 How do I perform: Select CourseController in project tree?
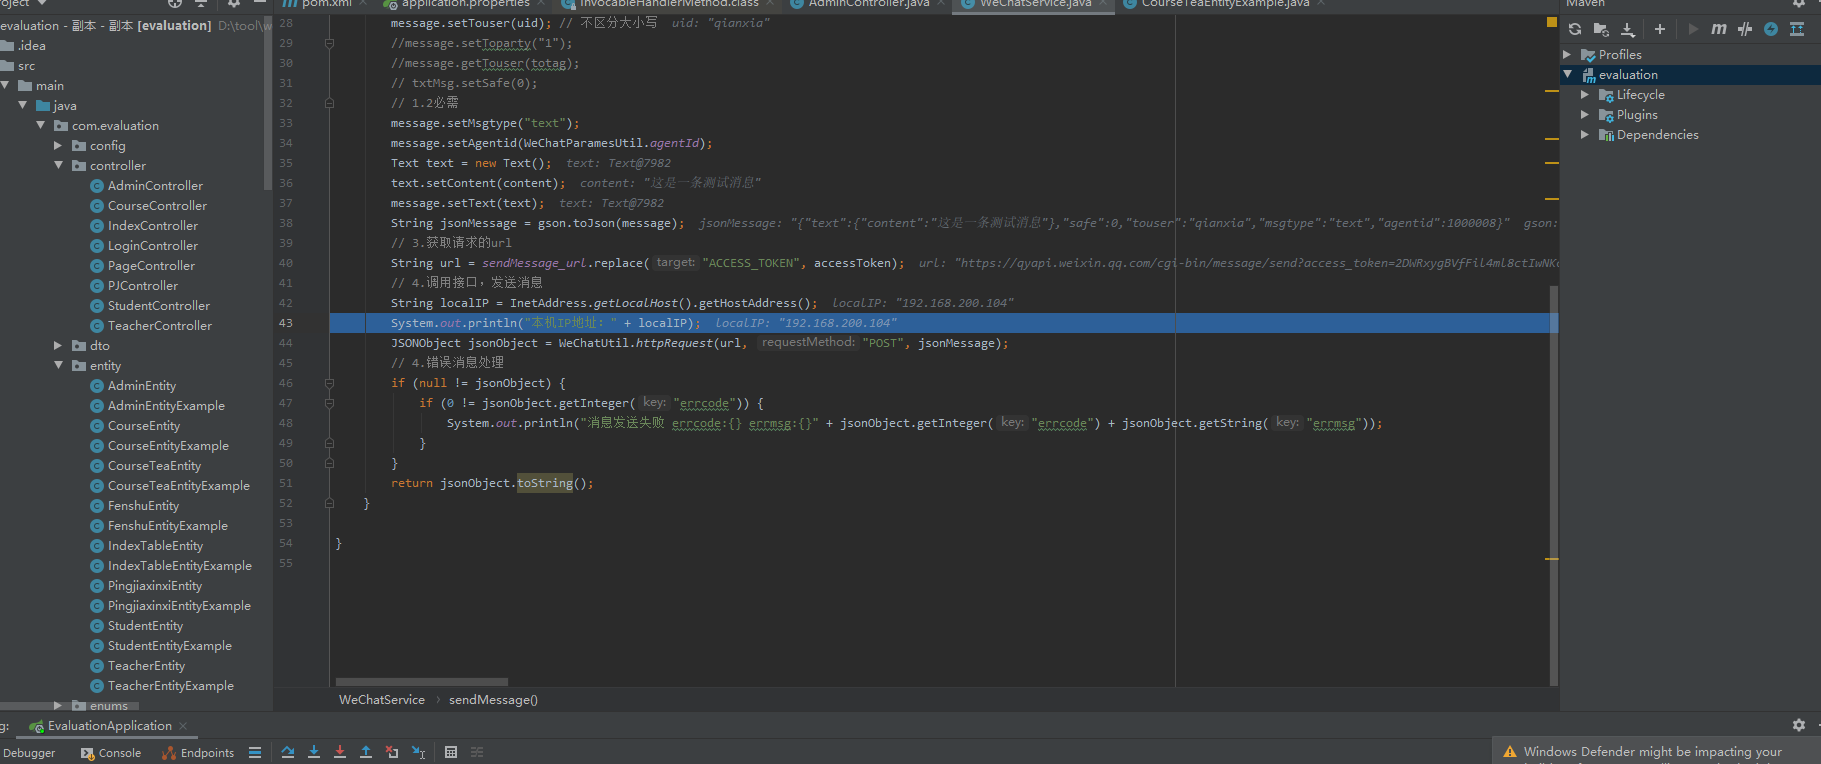(148, 206)
